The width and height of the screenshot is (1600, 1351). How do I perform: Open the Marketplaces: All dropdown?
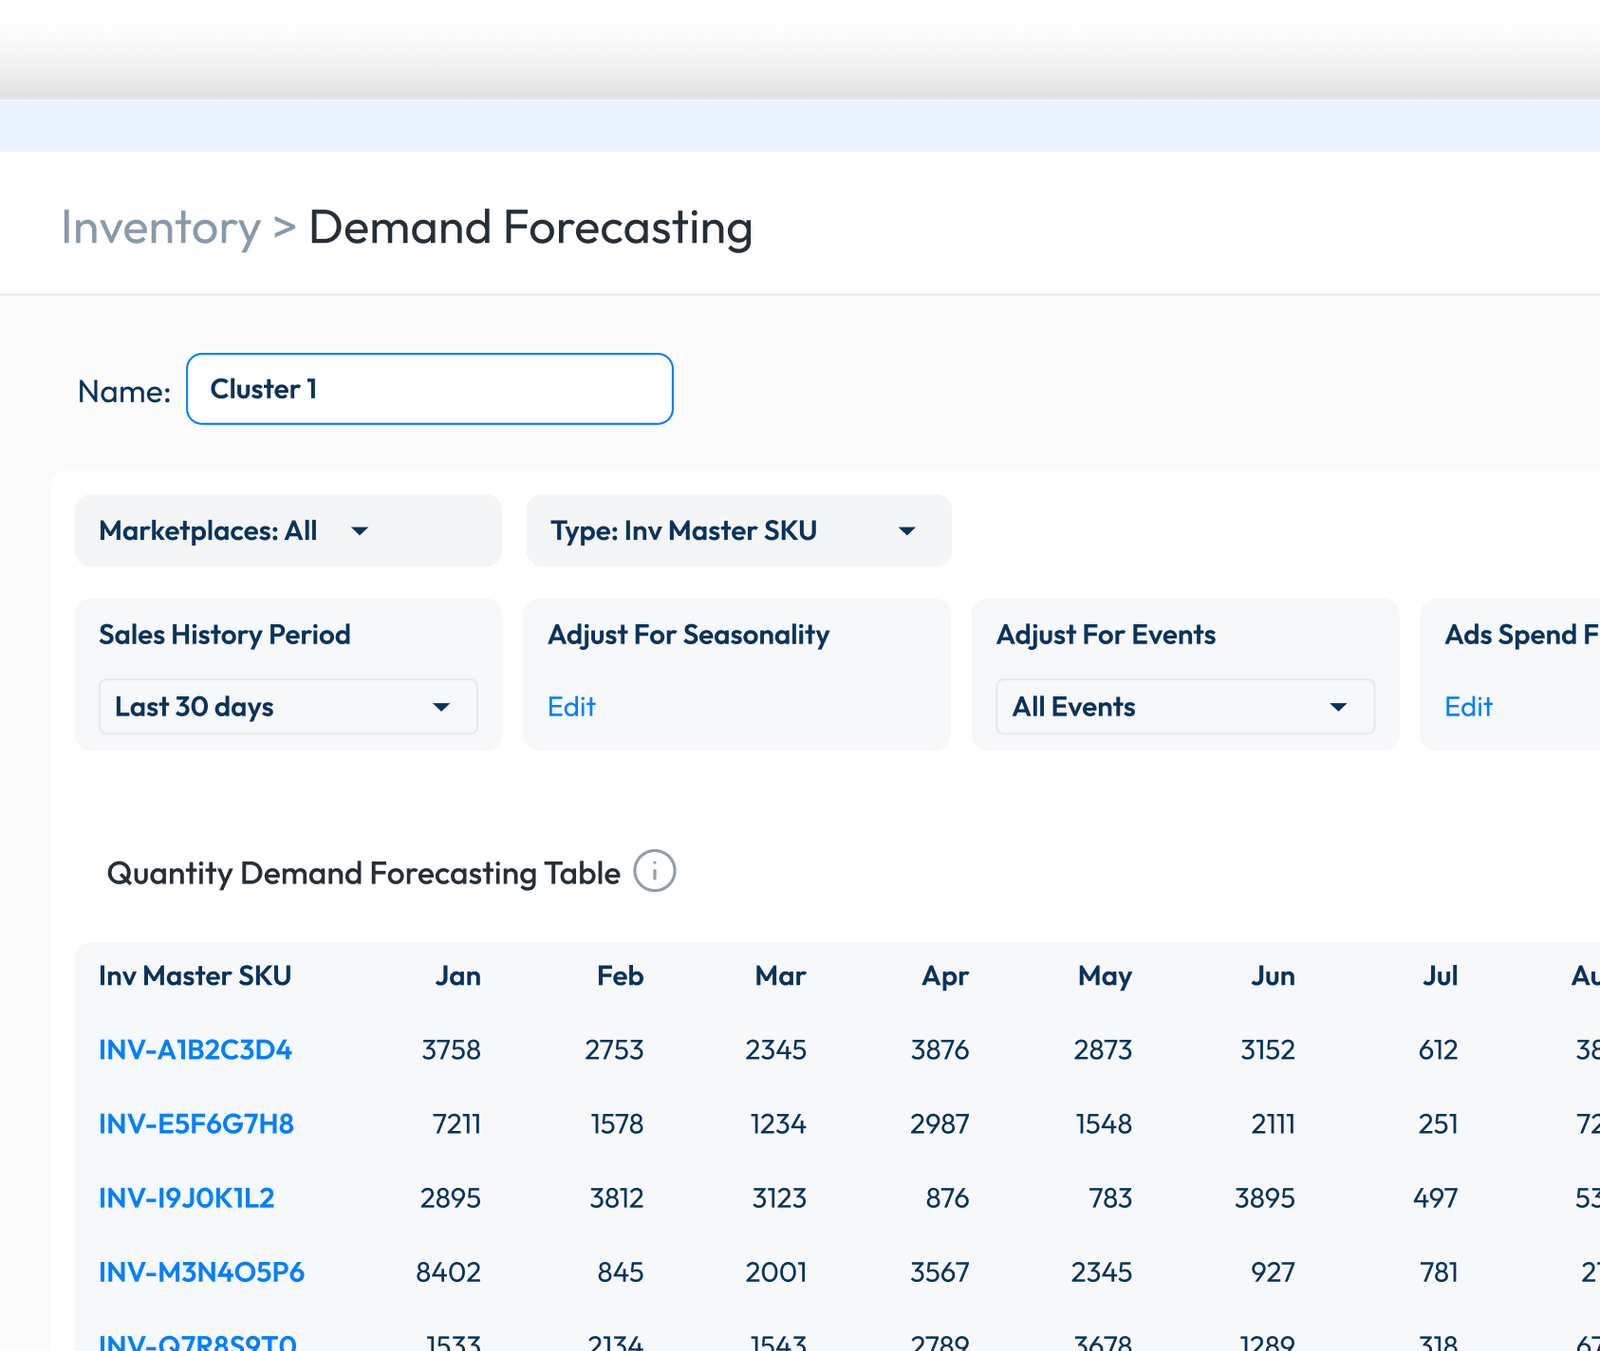[x=288, y=531]
